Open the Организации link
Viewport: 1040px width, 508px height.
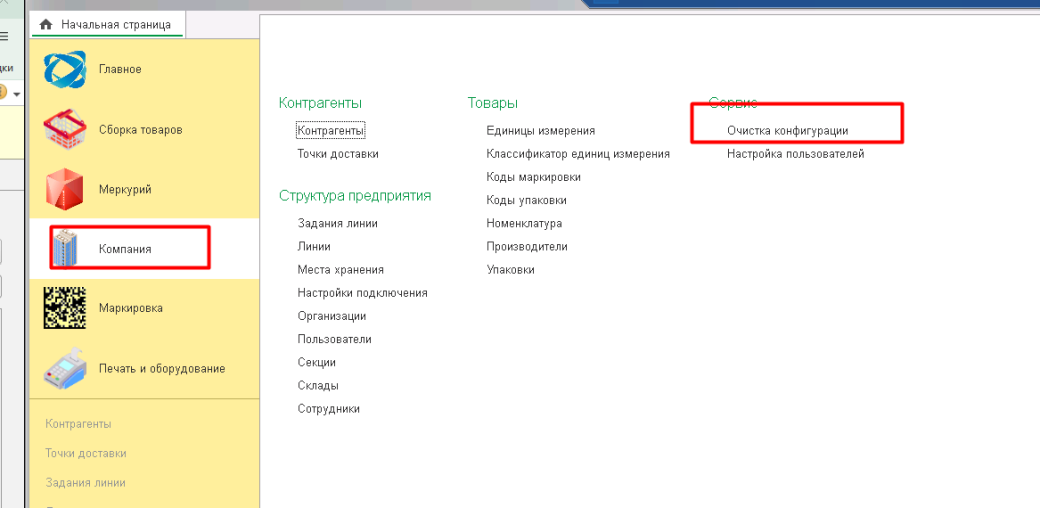coord(332,316)
